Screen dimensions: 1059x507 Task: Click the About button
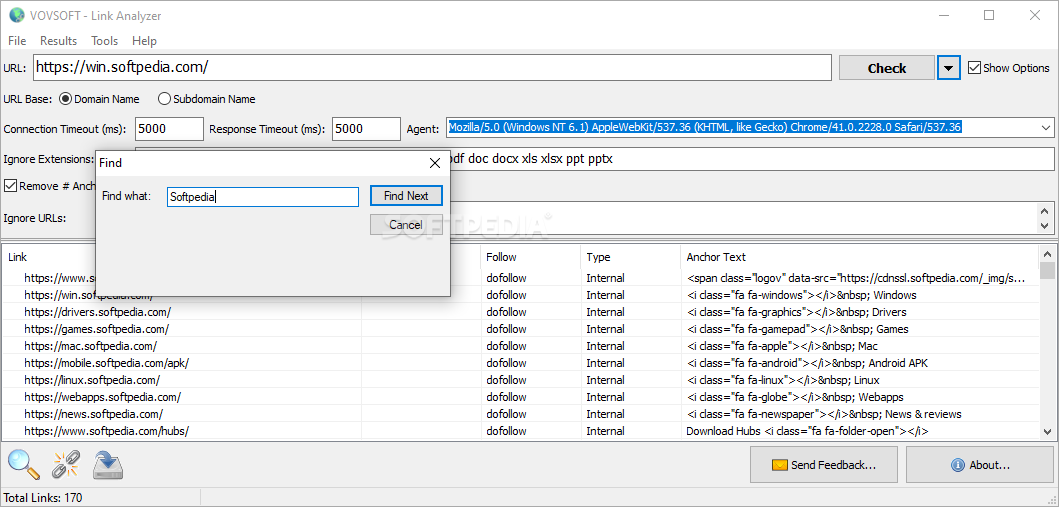(979, 465)
